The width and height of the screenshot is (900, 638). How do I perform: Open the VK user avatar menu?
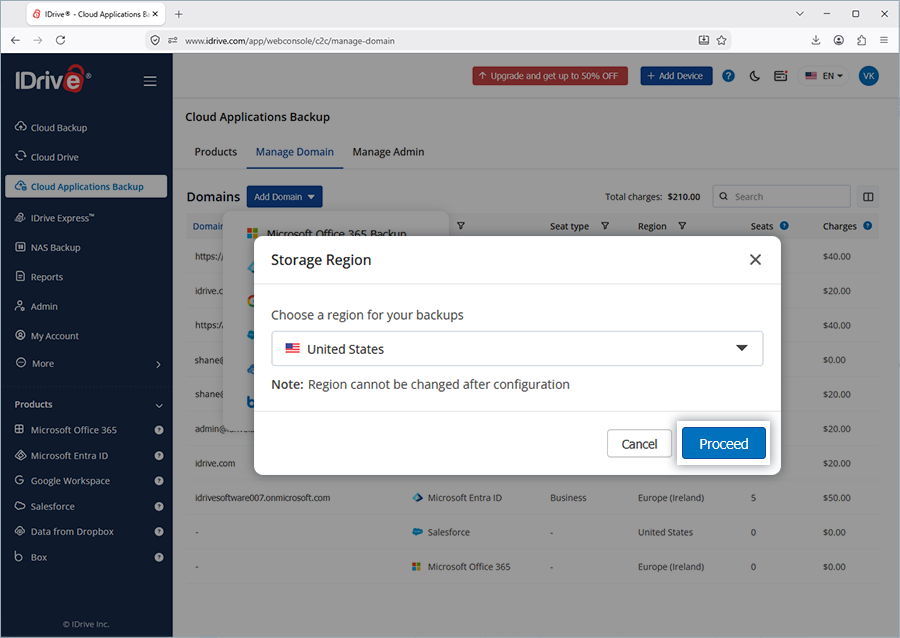[868, 76]
